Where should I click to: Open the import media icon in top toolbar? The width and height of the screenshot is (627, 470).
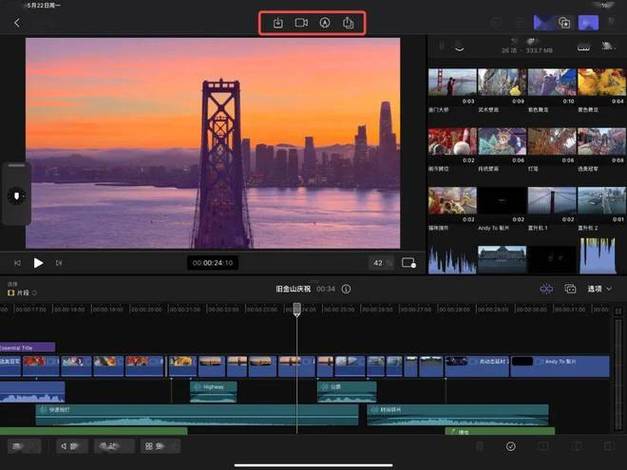(x=278, y=23)
